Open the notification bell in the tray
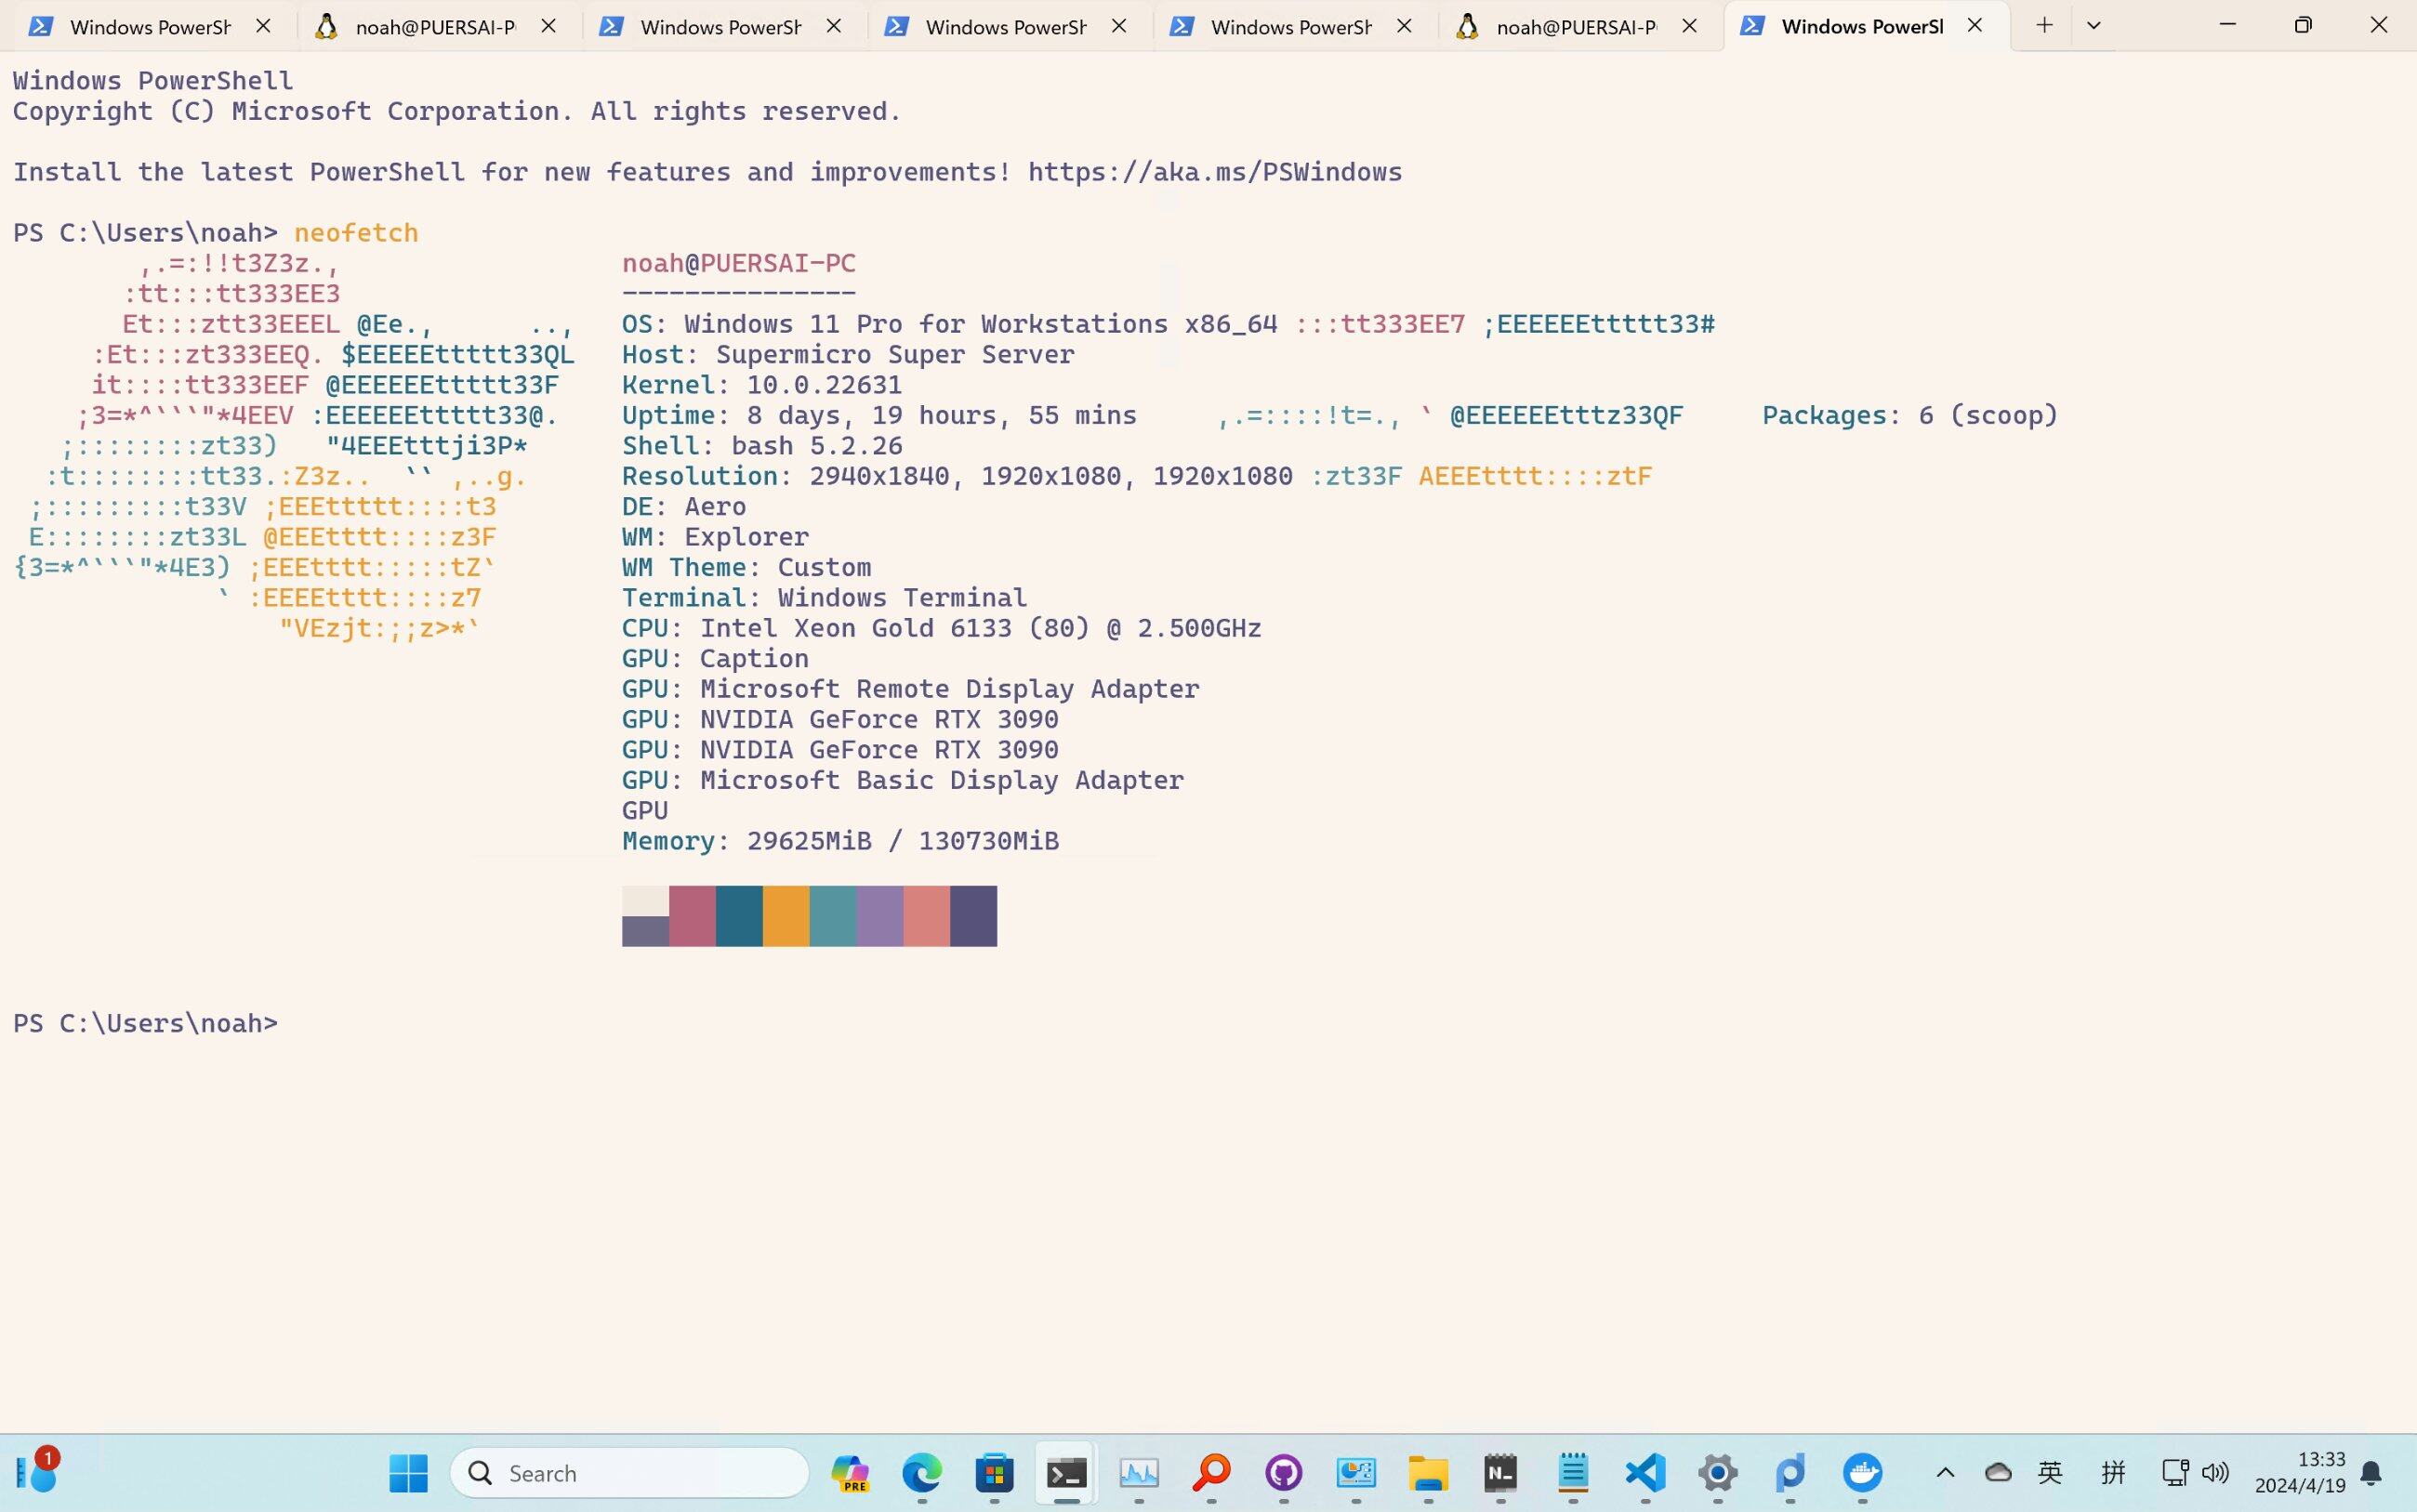Viewport: 2417px width, 1512px height. [x=2371, y=1472]
